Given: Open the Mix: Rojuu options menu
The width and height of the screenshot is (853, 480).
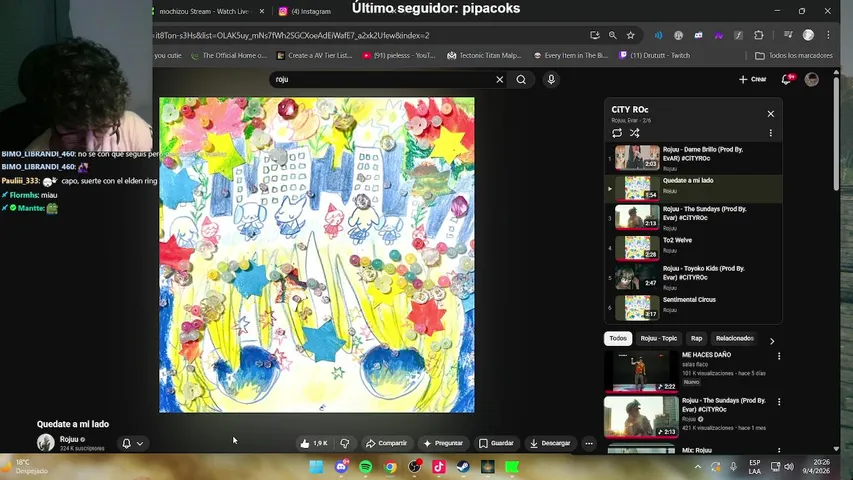Looking at the screenshot, I should [x=779, y=450].
